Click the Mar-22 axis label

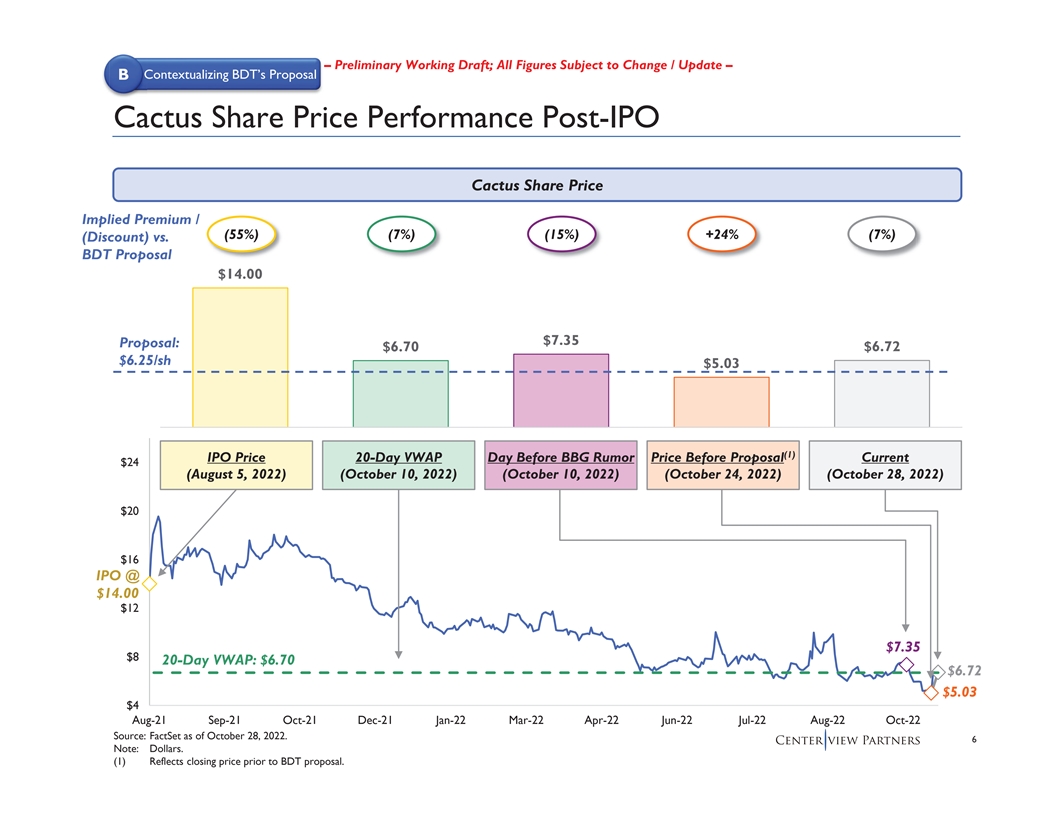click(525, 721)
